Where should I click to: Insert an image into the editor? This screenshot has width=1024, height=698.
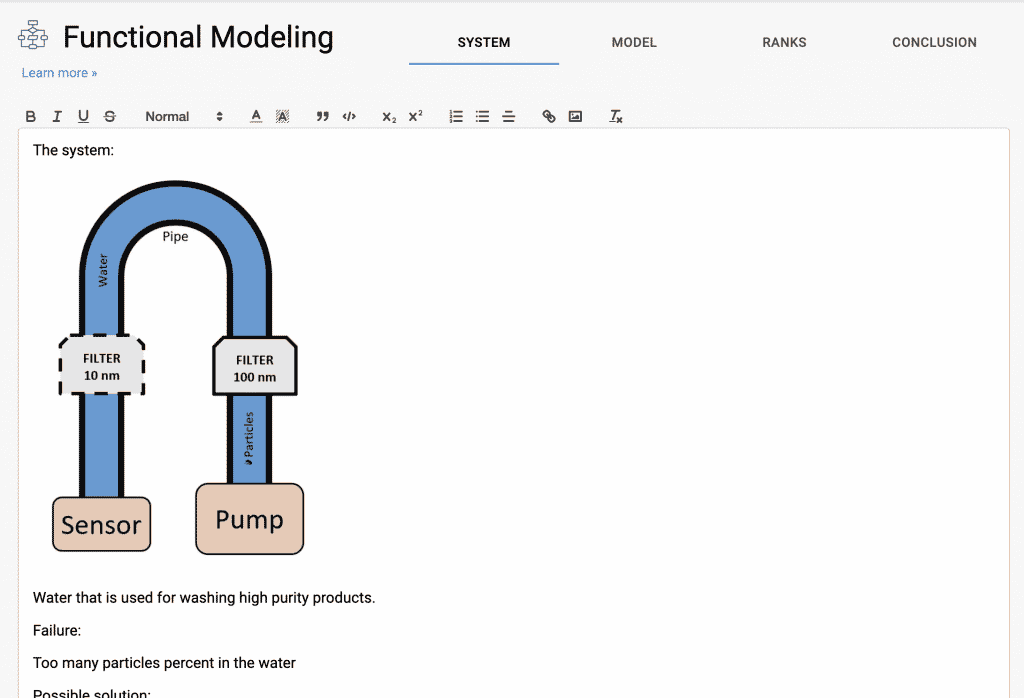(x=575, y=116)
